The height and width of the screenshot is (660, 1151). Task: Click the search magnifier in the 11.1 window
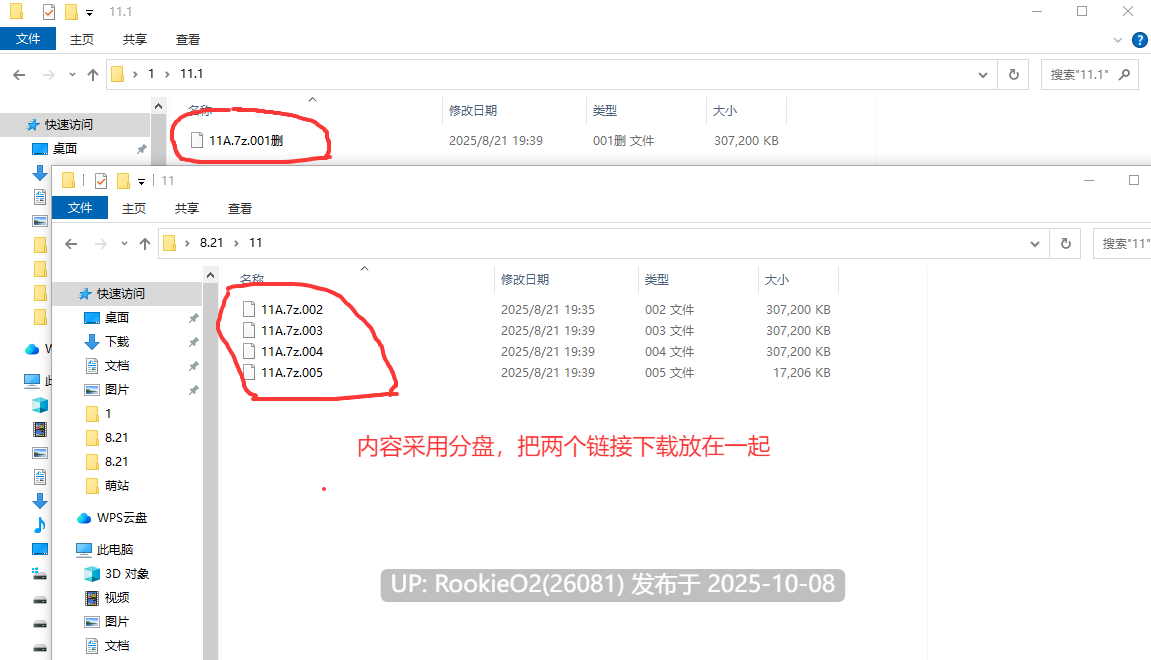pos(1125,74)
